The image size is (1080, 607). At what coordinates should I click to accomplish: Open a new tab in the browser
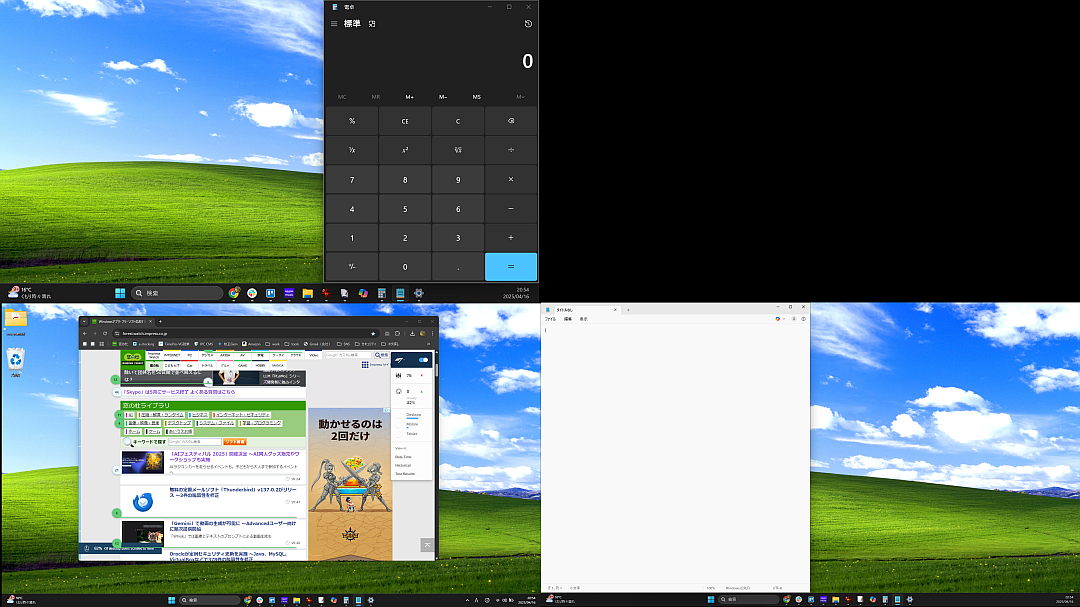click(160, 321)
